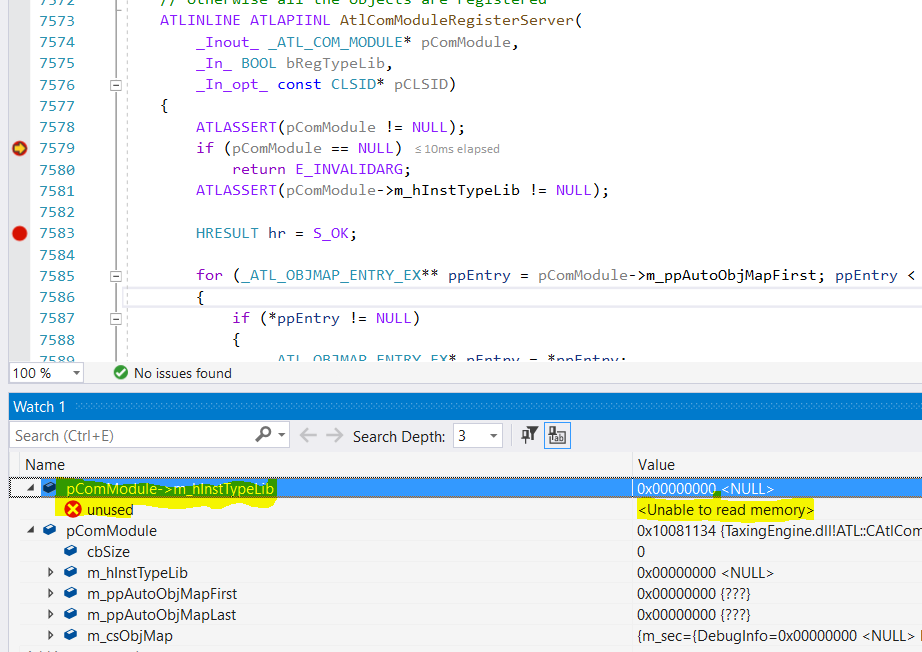Expand the m_ppAutoObjMapFirst node
Image resolution: width=922 pixels, height=652 pixels.
(51, 593)
